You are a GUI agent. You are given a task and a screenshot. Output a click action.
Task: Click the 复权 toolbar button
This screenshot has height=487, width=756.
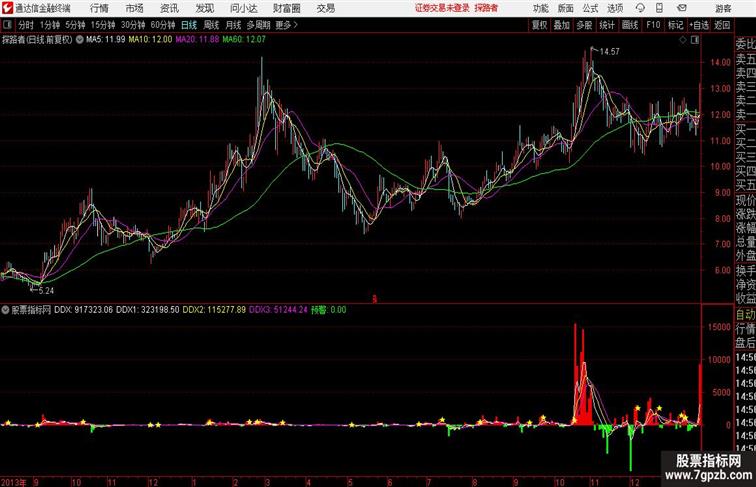(x=539, y=25)
